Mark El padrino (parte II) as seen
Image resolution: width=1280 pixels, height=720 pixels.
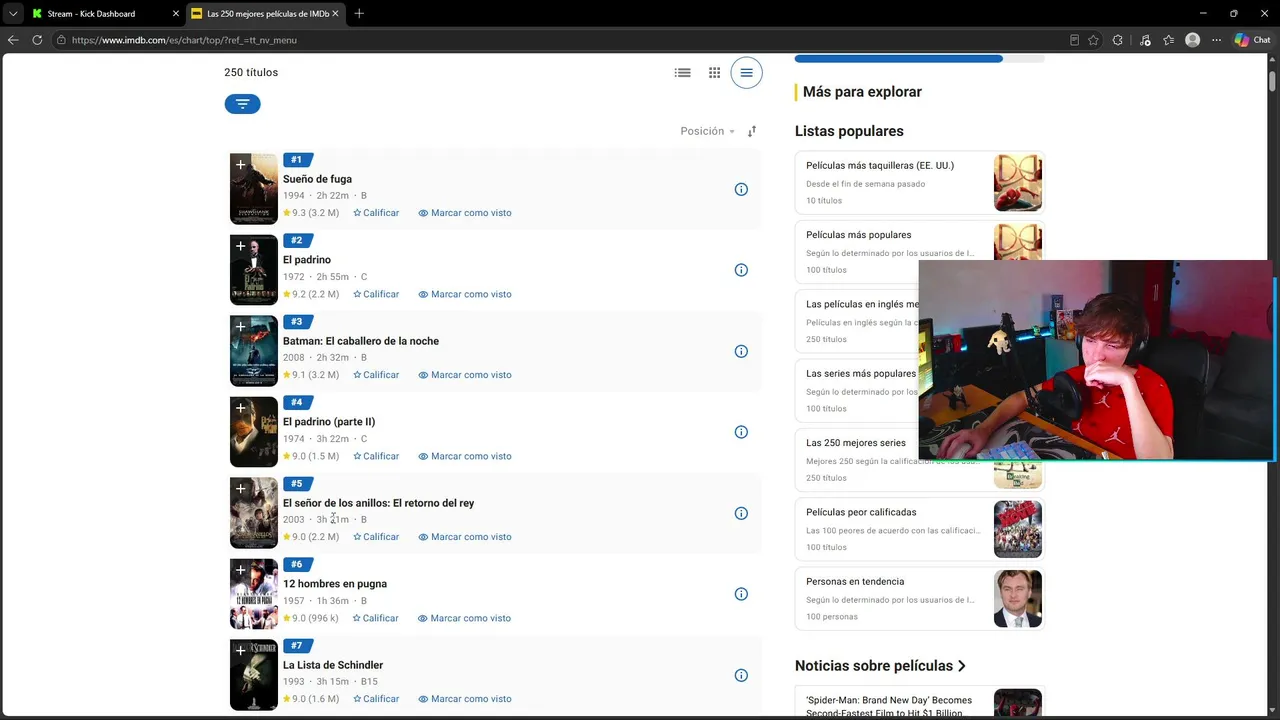coord(465,456)
